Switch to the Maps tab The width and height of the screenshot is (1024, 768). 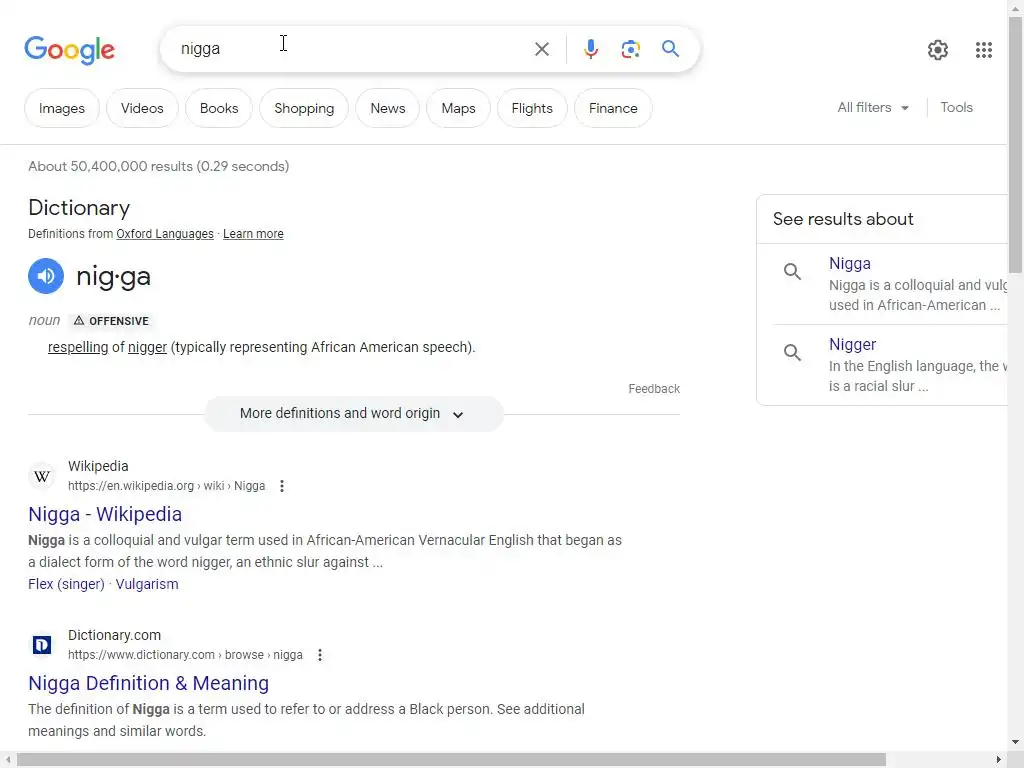click(x=458, y=108)
